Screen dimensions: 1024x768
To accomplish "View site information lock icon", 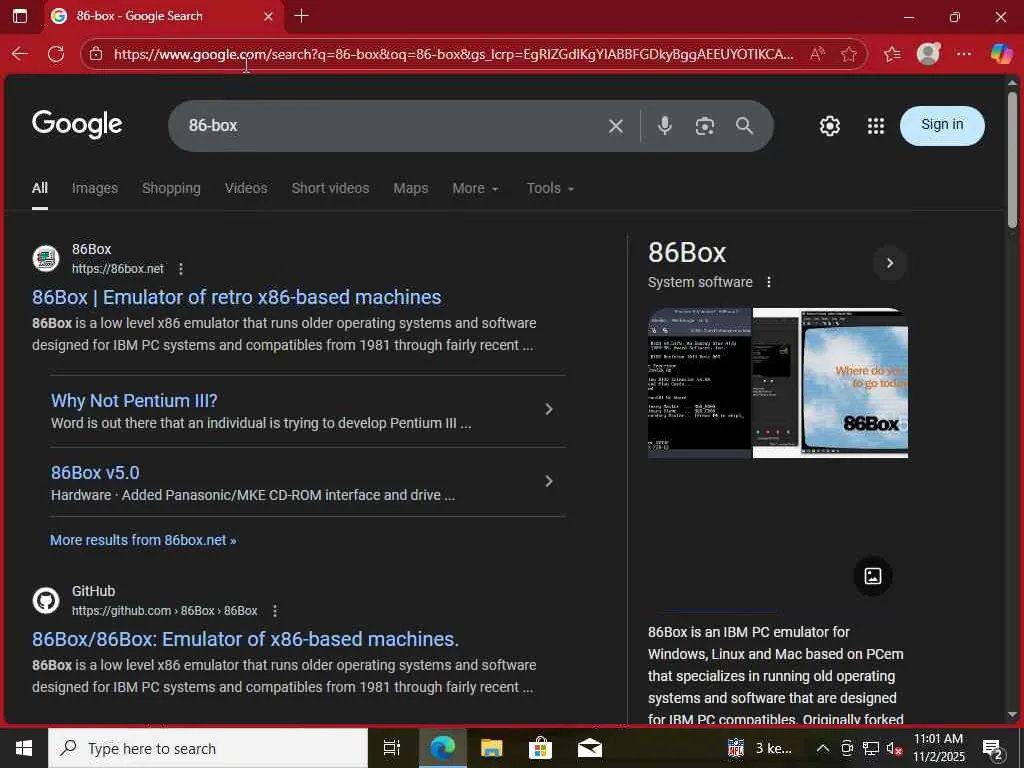I will [96, 54].
